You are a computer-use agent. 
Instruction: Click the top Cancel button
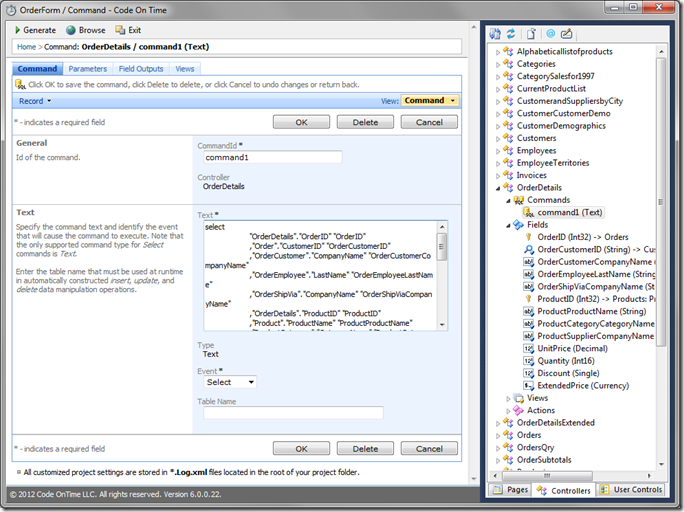click(x=429, y=122)
